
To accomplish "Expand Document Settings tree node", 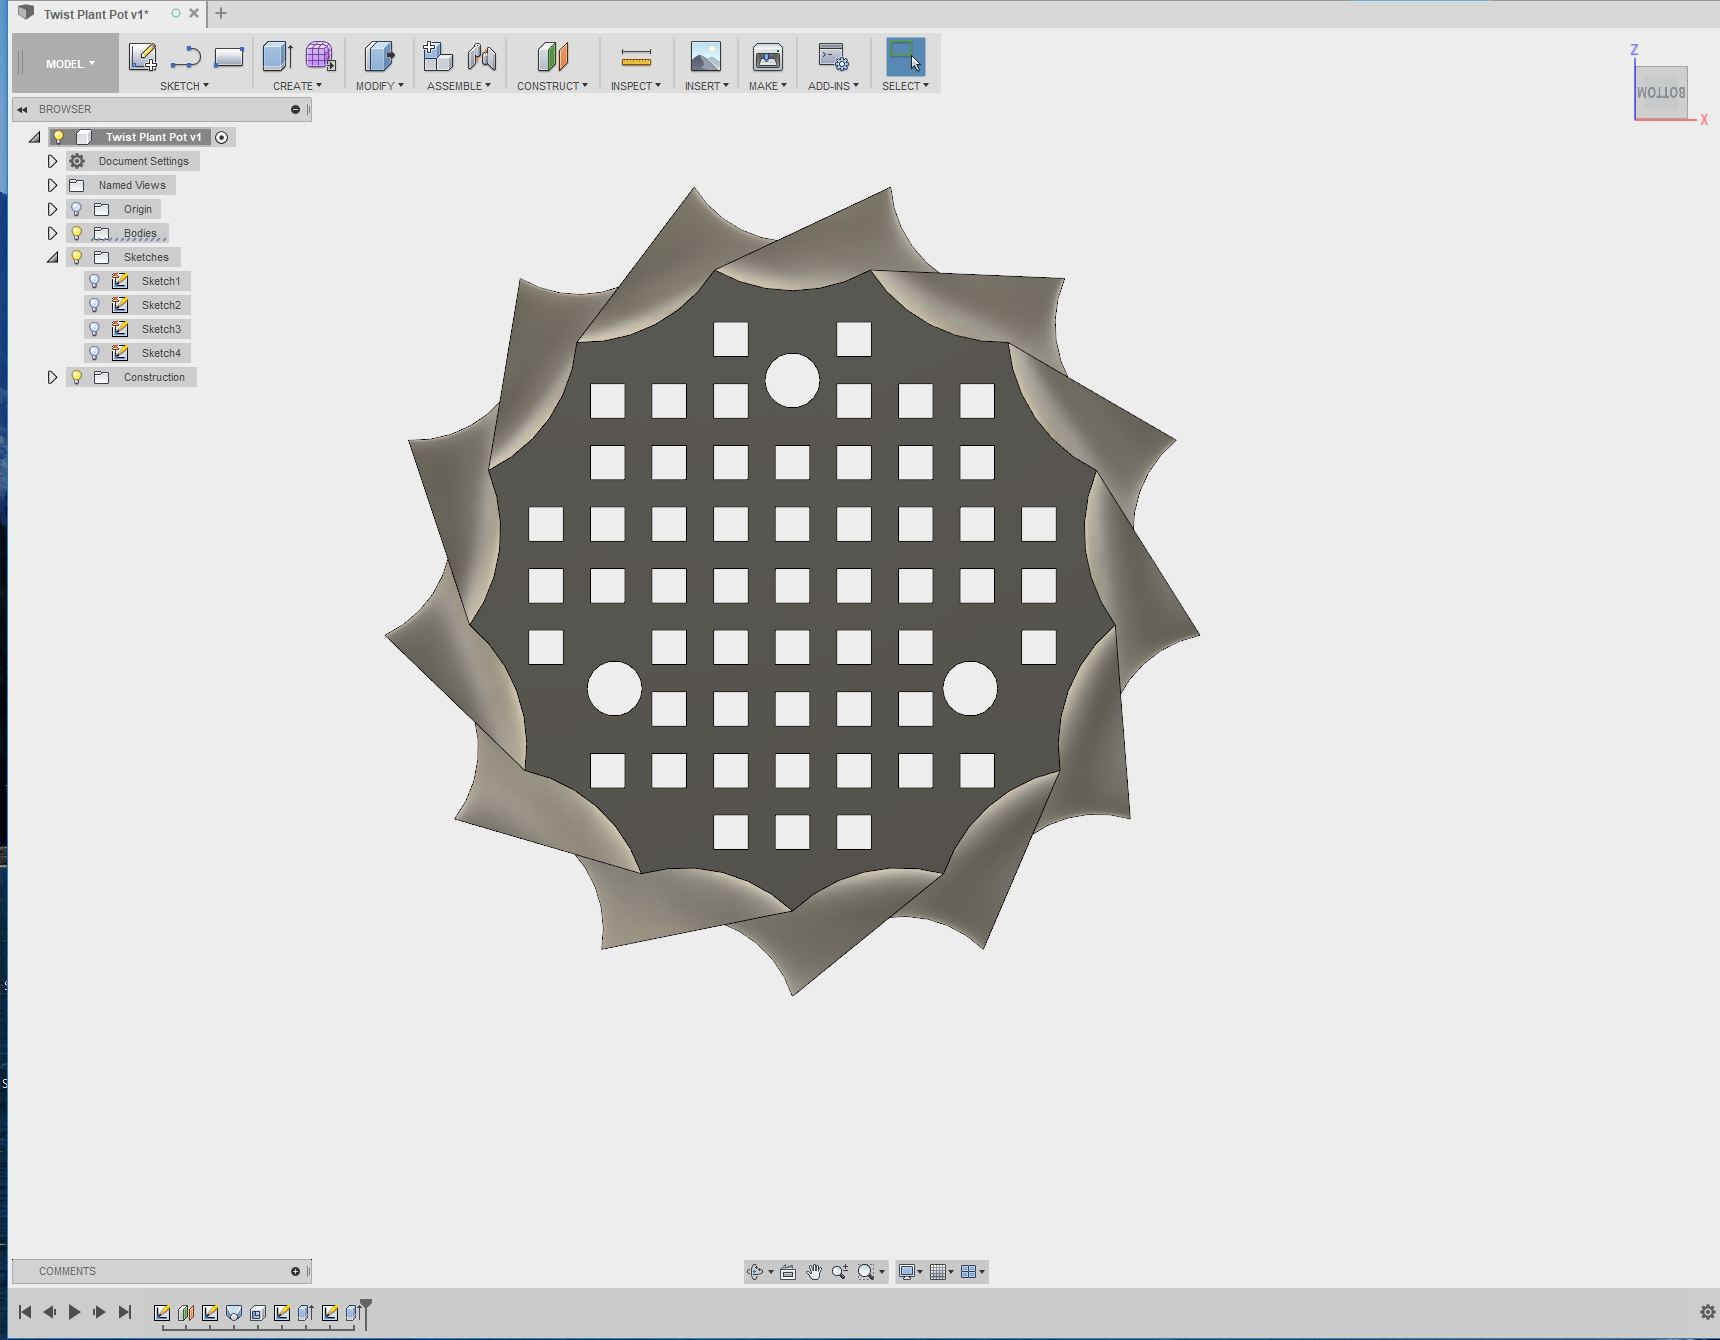I will (53, 161).
